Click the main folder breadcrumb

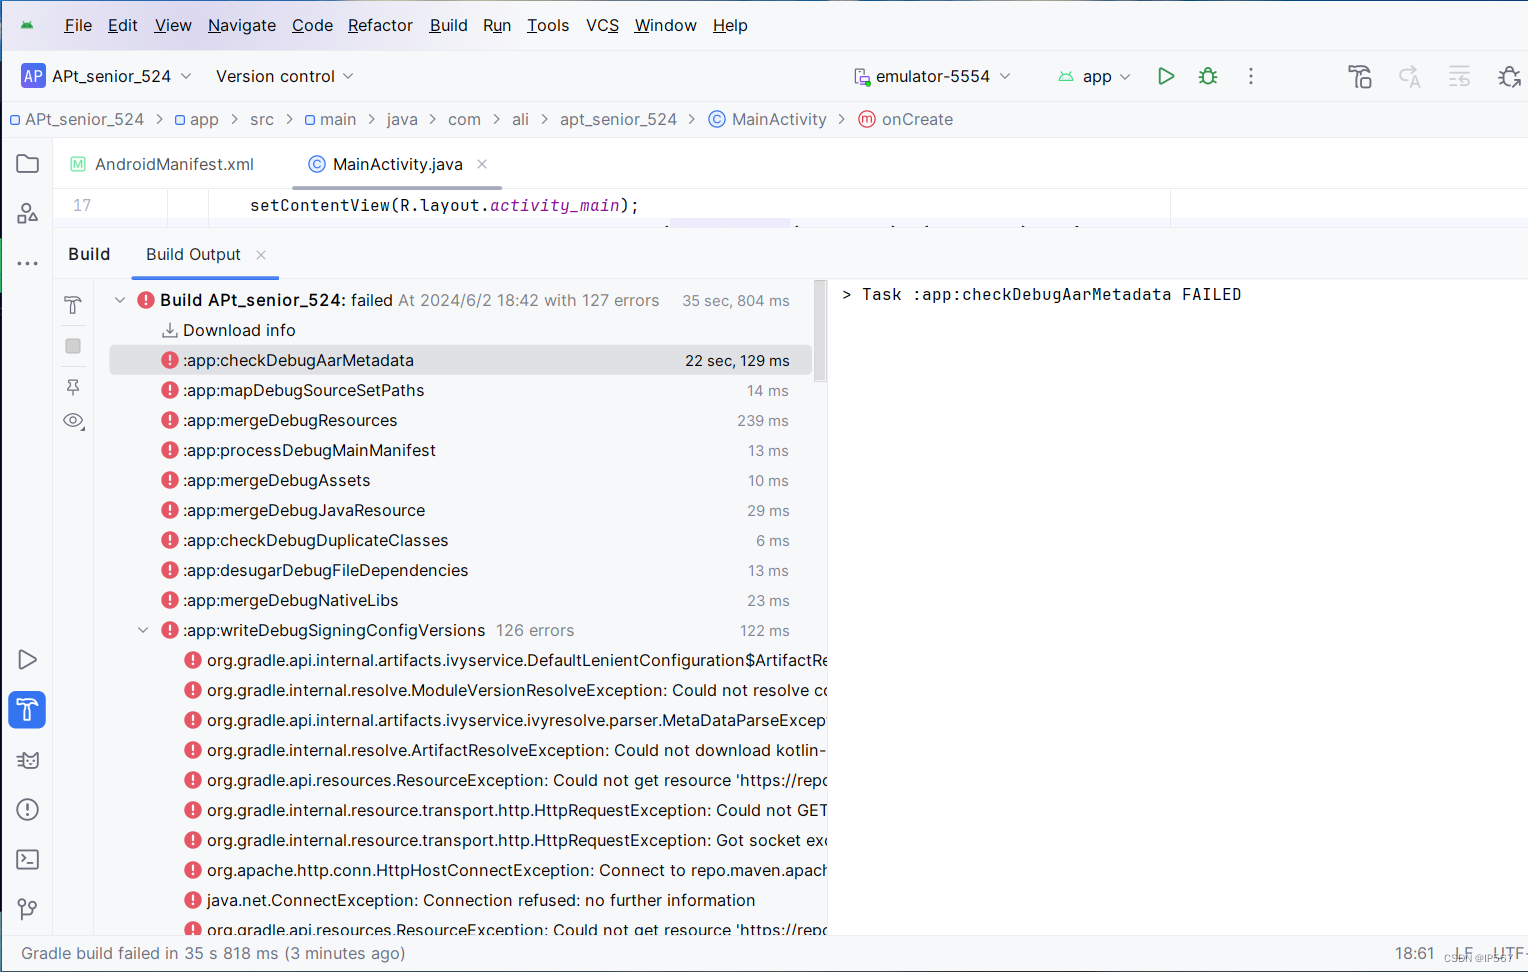(331, 119)
